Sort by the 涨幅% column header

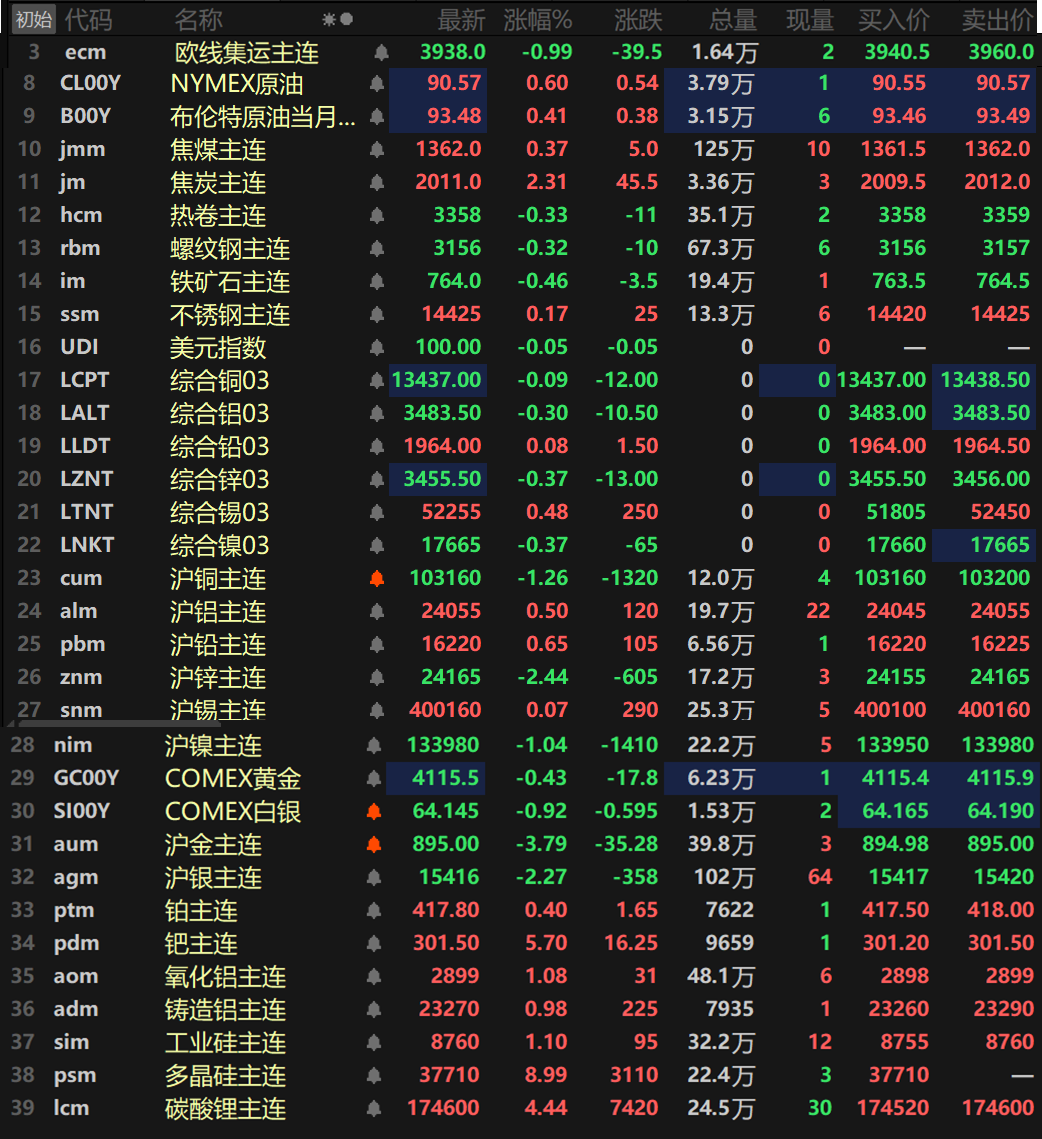coord(538,20)
